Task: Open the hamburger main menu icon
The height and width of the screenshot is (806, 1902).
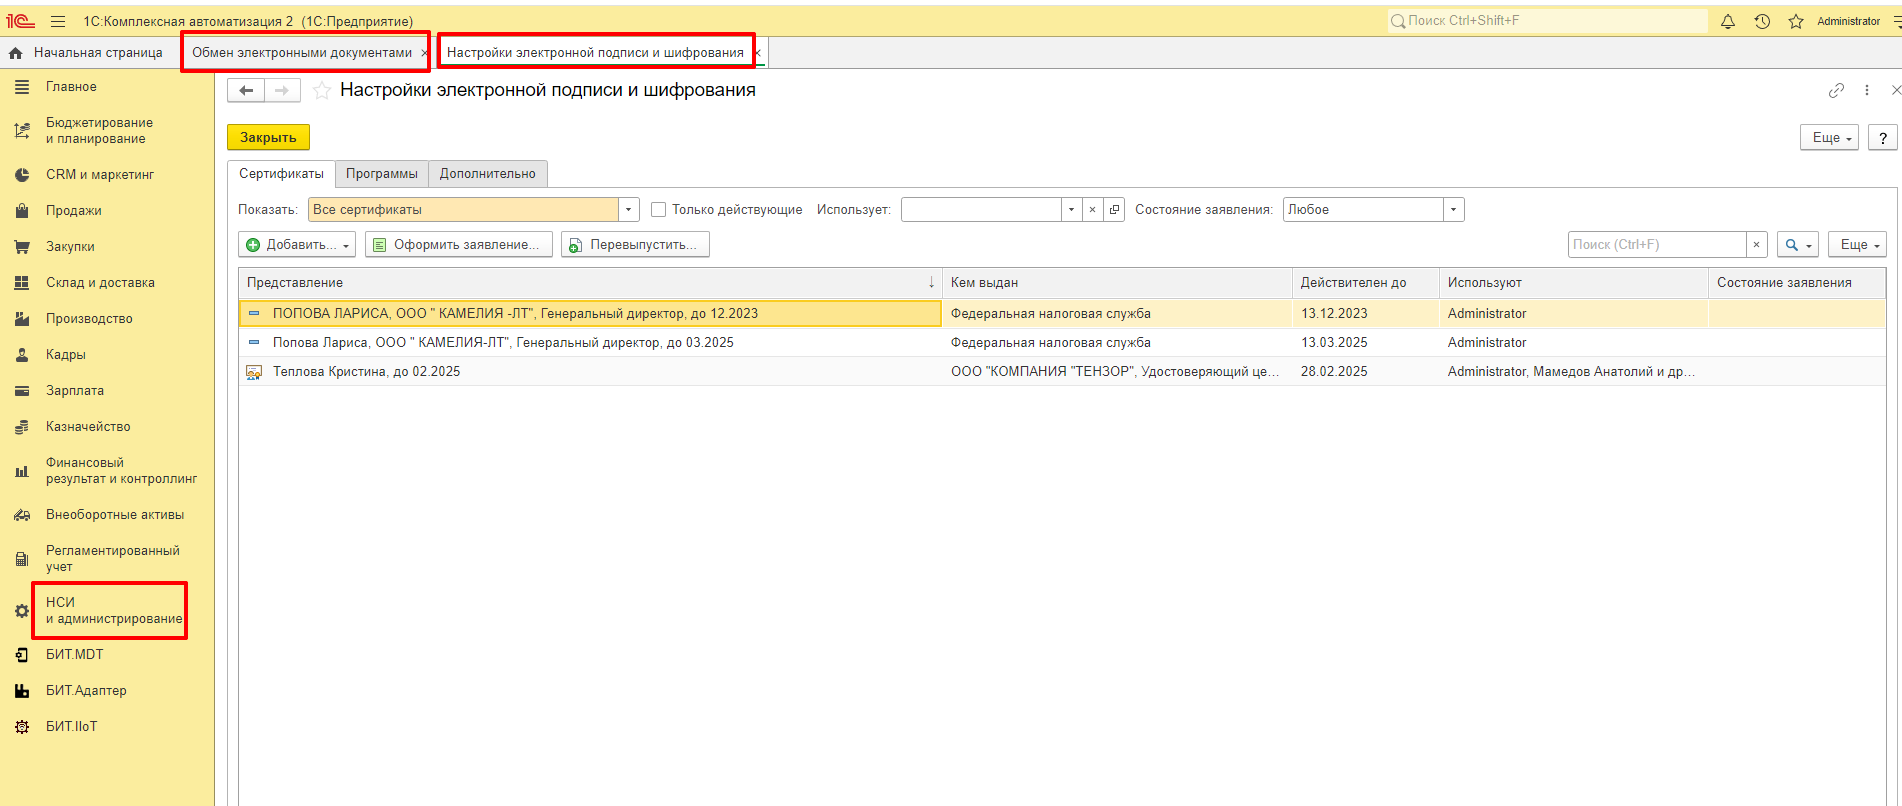Action: coord(58,21)
